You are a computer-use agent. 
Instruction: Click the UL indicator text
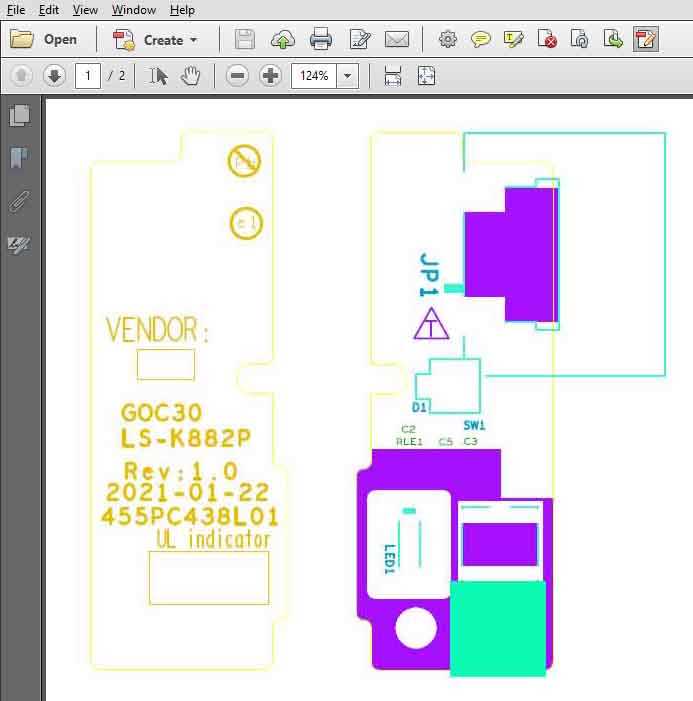point(214,539)
